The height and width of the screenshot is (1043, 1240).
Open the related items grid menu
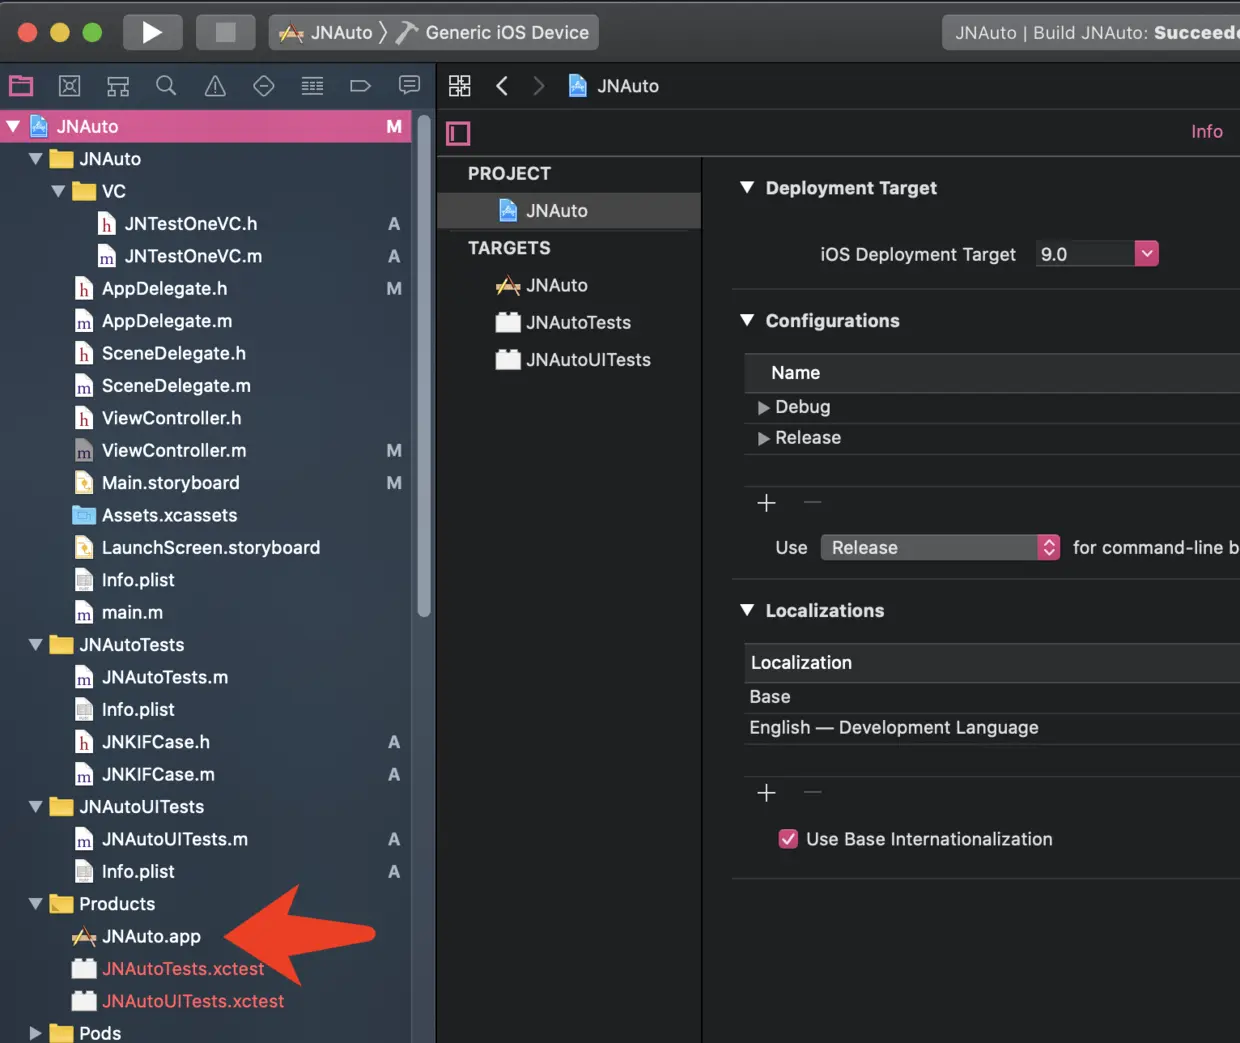459,86
